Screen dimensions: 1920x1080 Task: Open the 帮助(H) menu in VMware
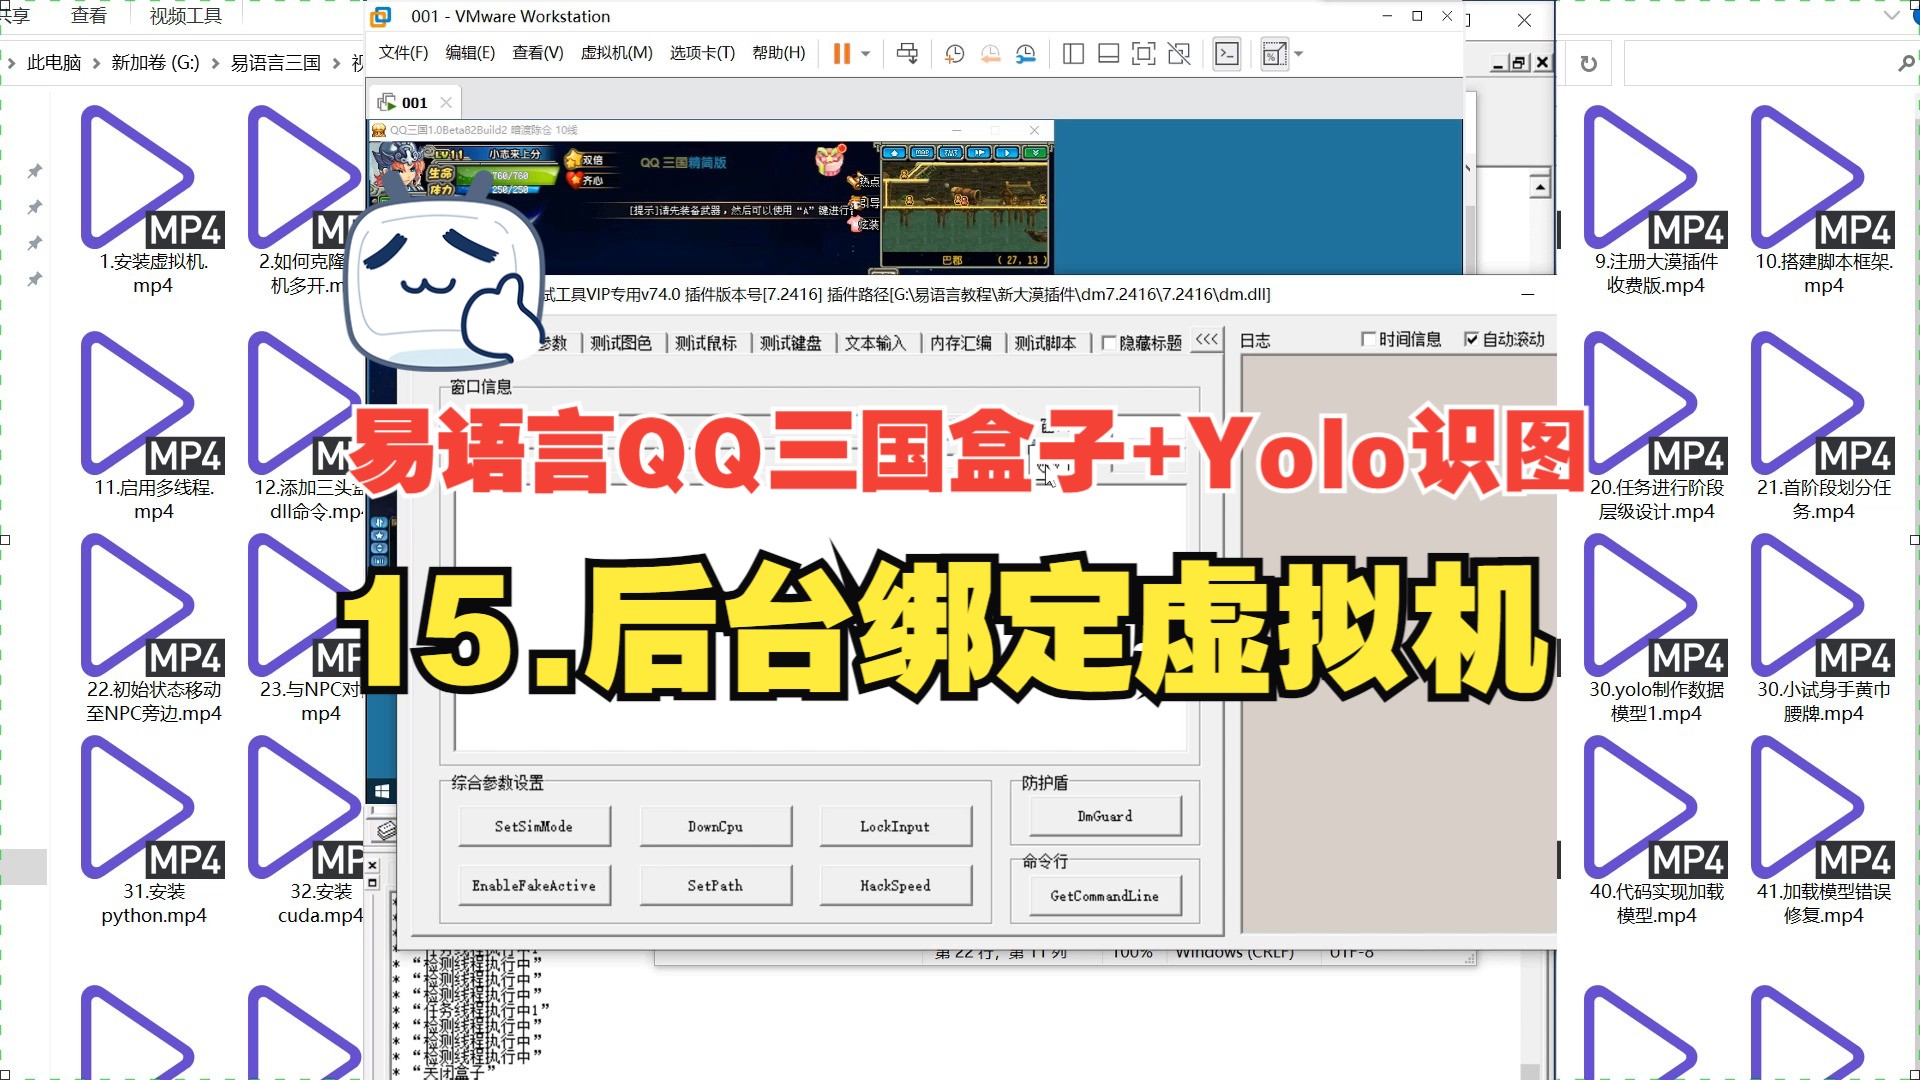[778, 53]
